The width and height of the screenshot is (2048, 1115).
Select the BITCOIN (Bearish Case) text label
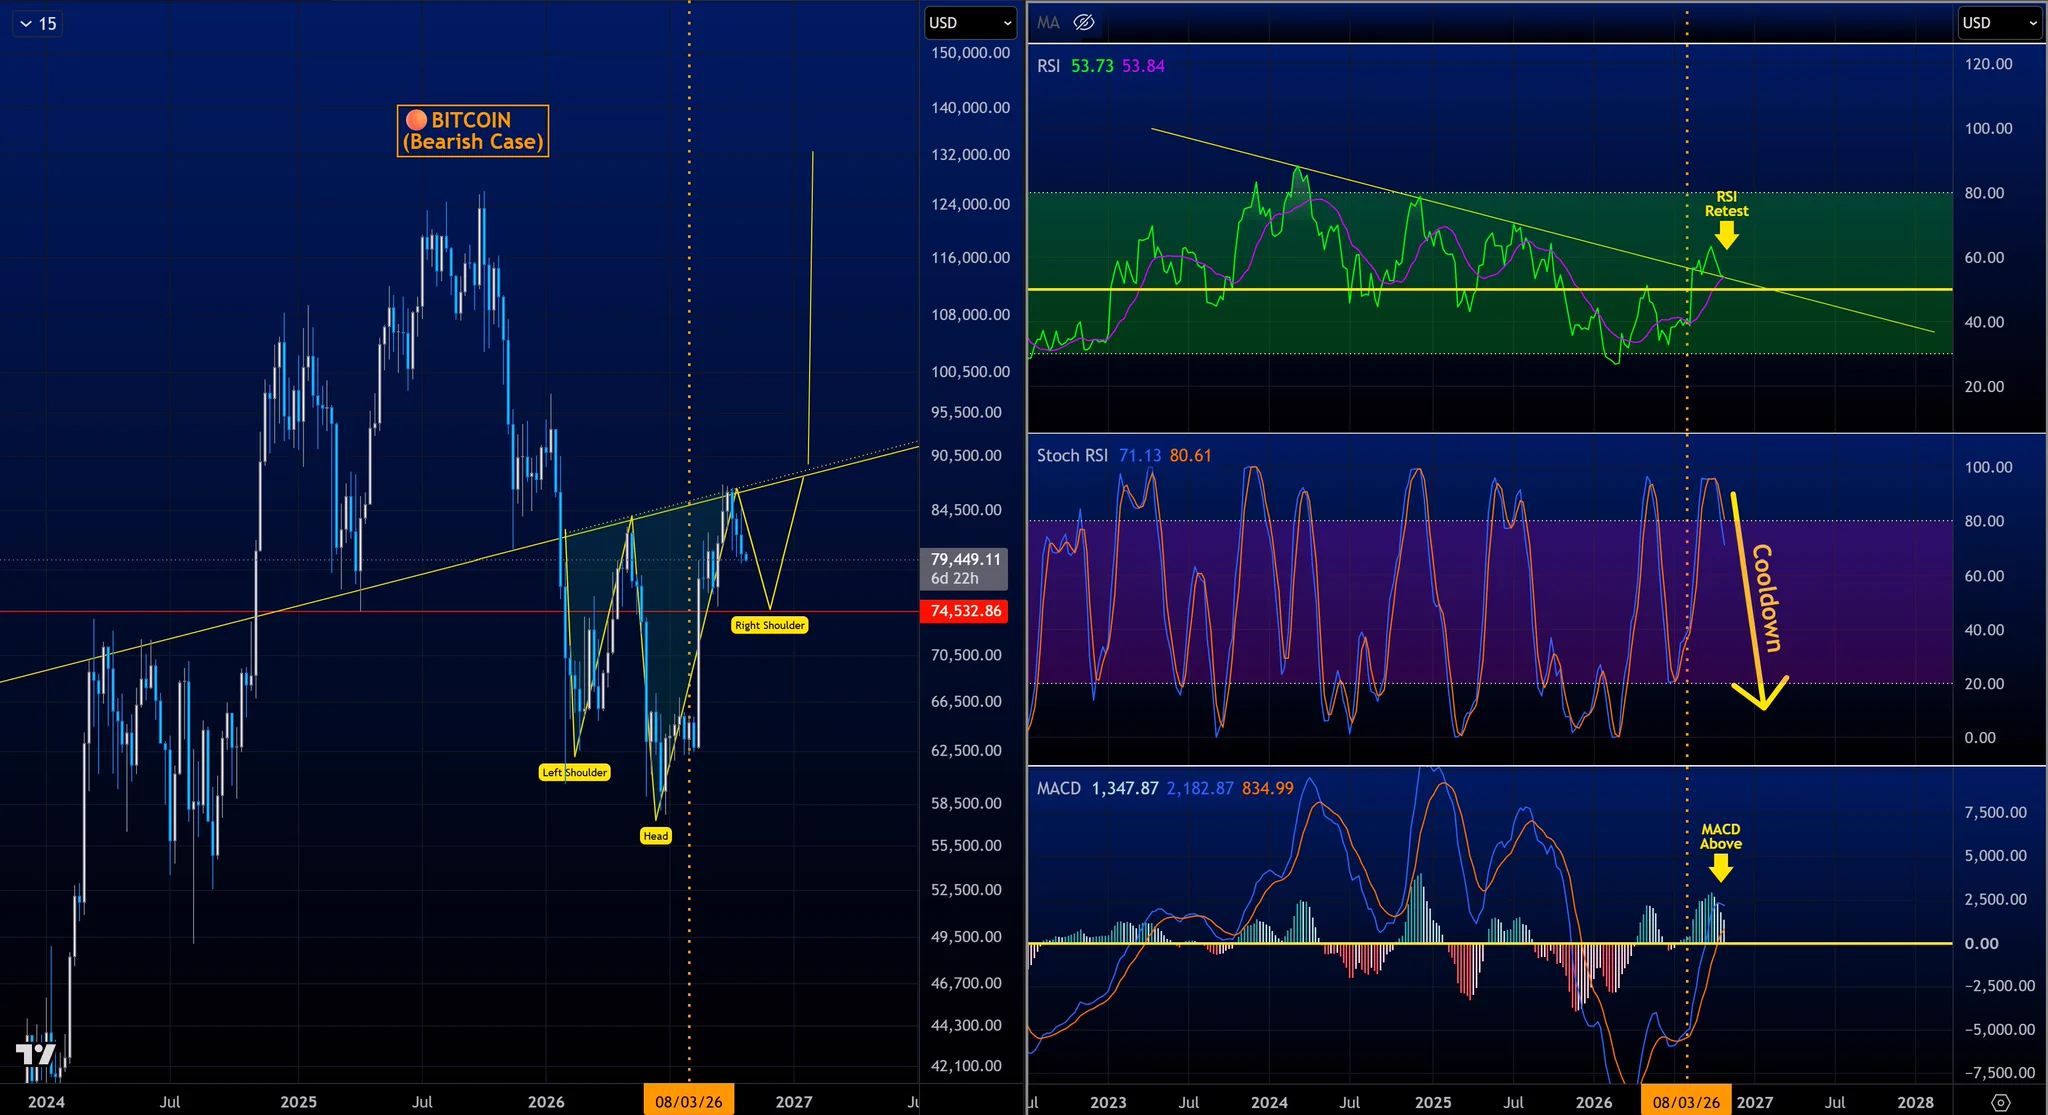coord(473,131)
